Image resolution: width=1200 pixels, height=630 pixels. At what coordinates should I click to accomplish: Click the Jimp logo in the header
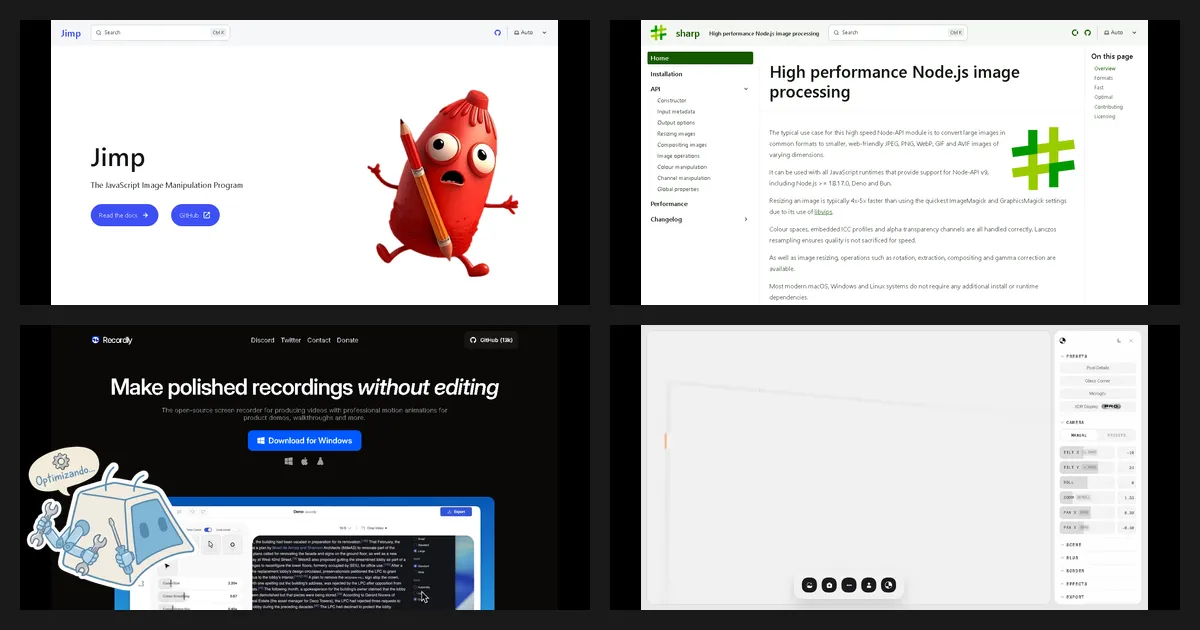71,33
